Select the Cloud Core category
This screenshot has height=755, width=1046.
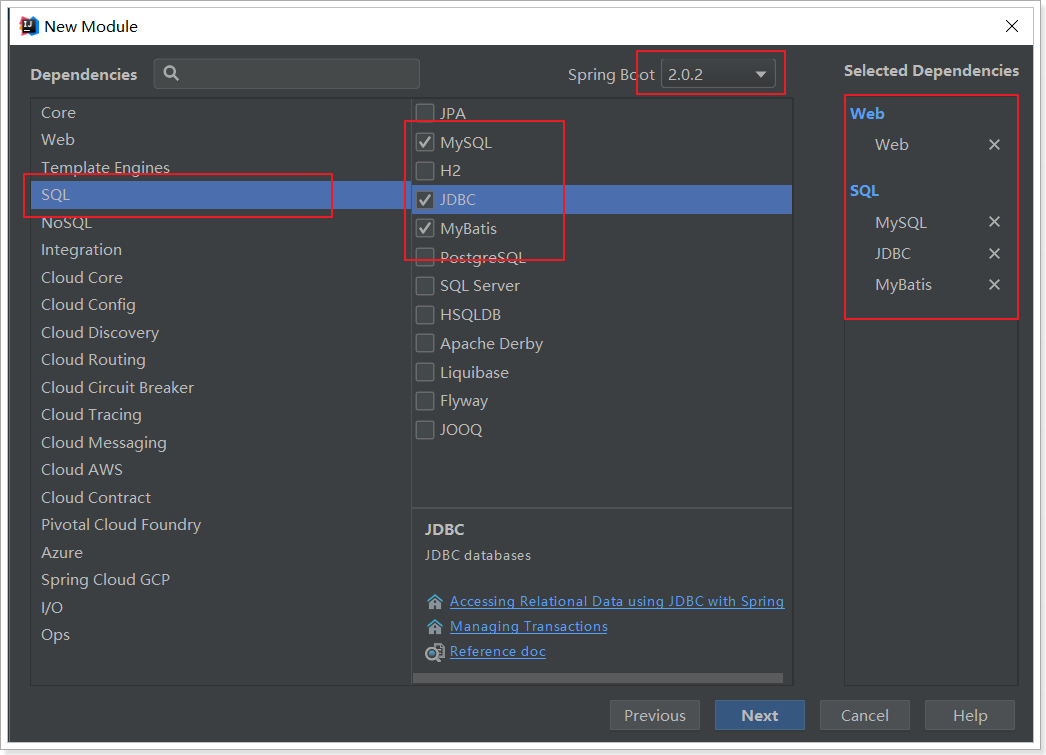pyautogui.click(x=221, y=277)
